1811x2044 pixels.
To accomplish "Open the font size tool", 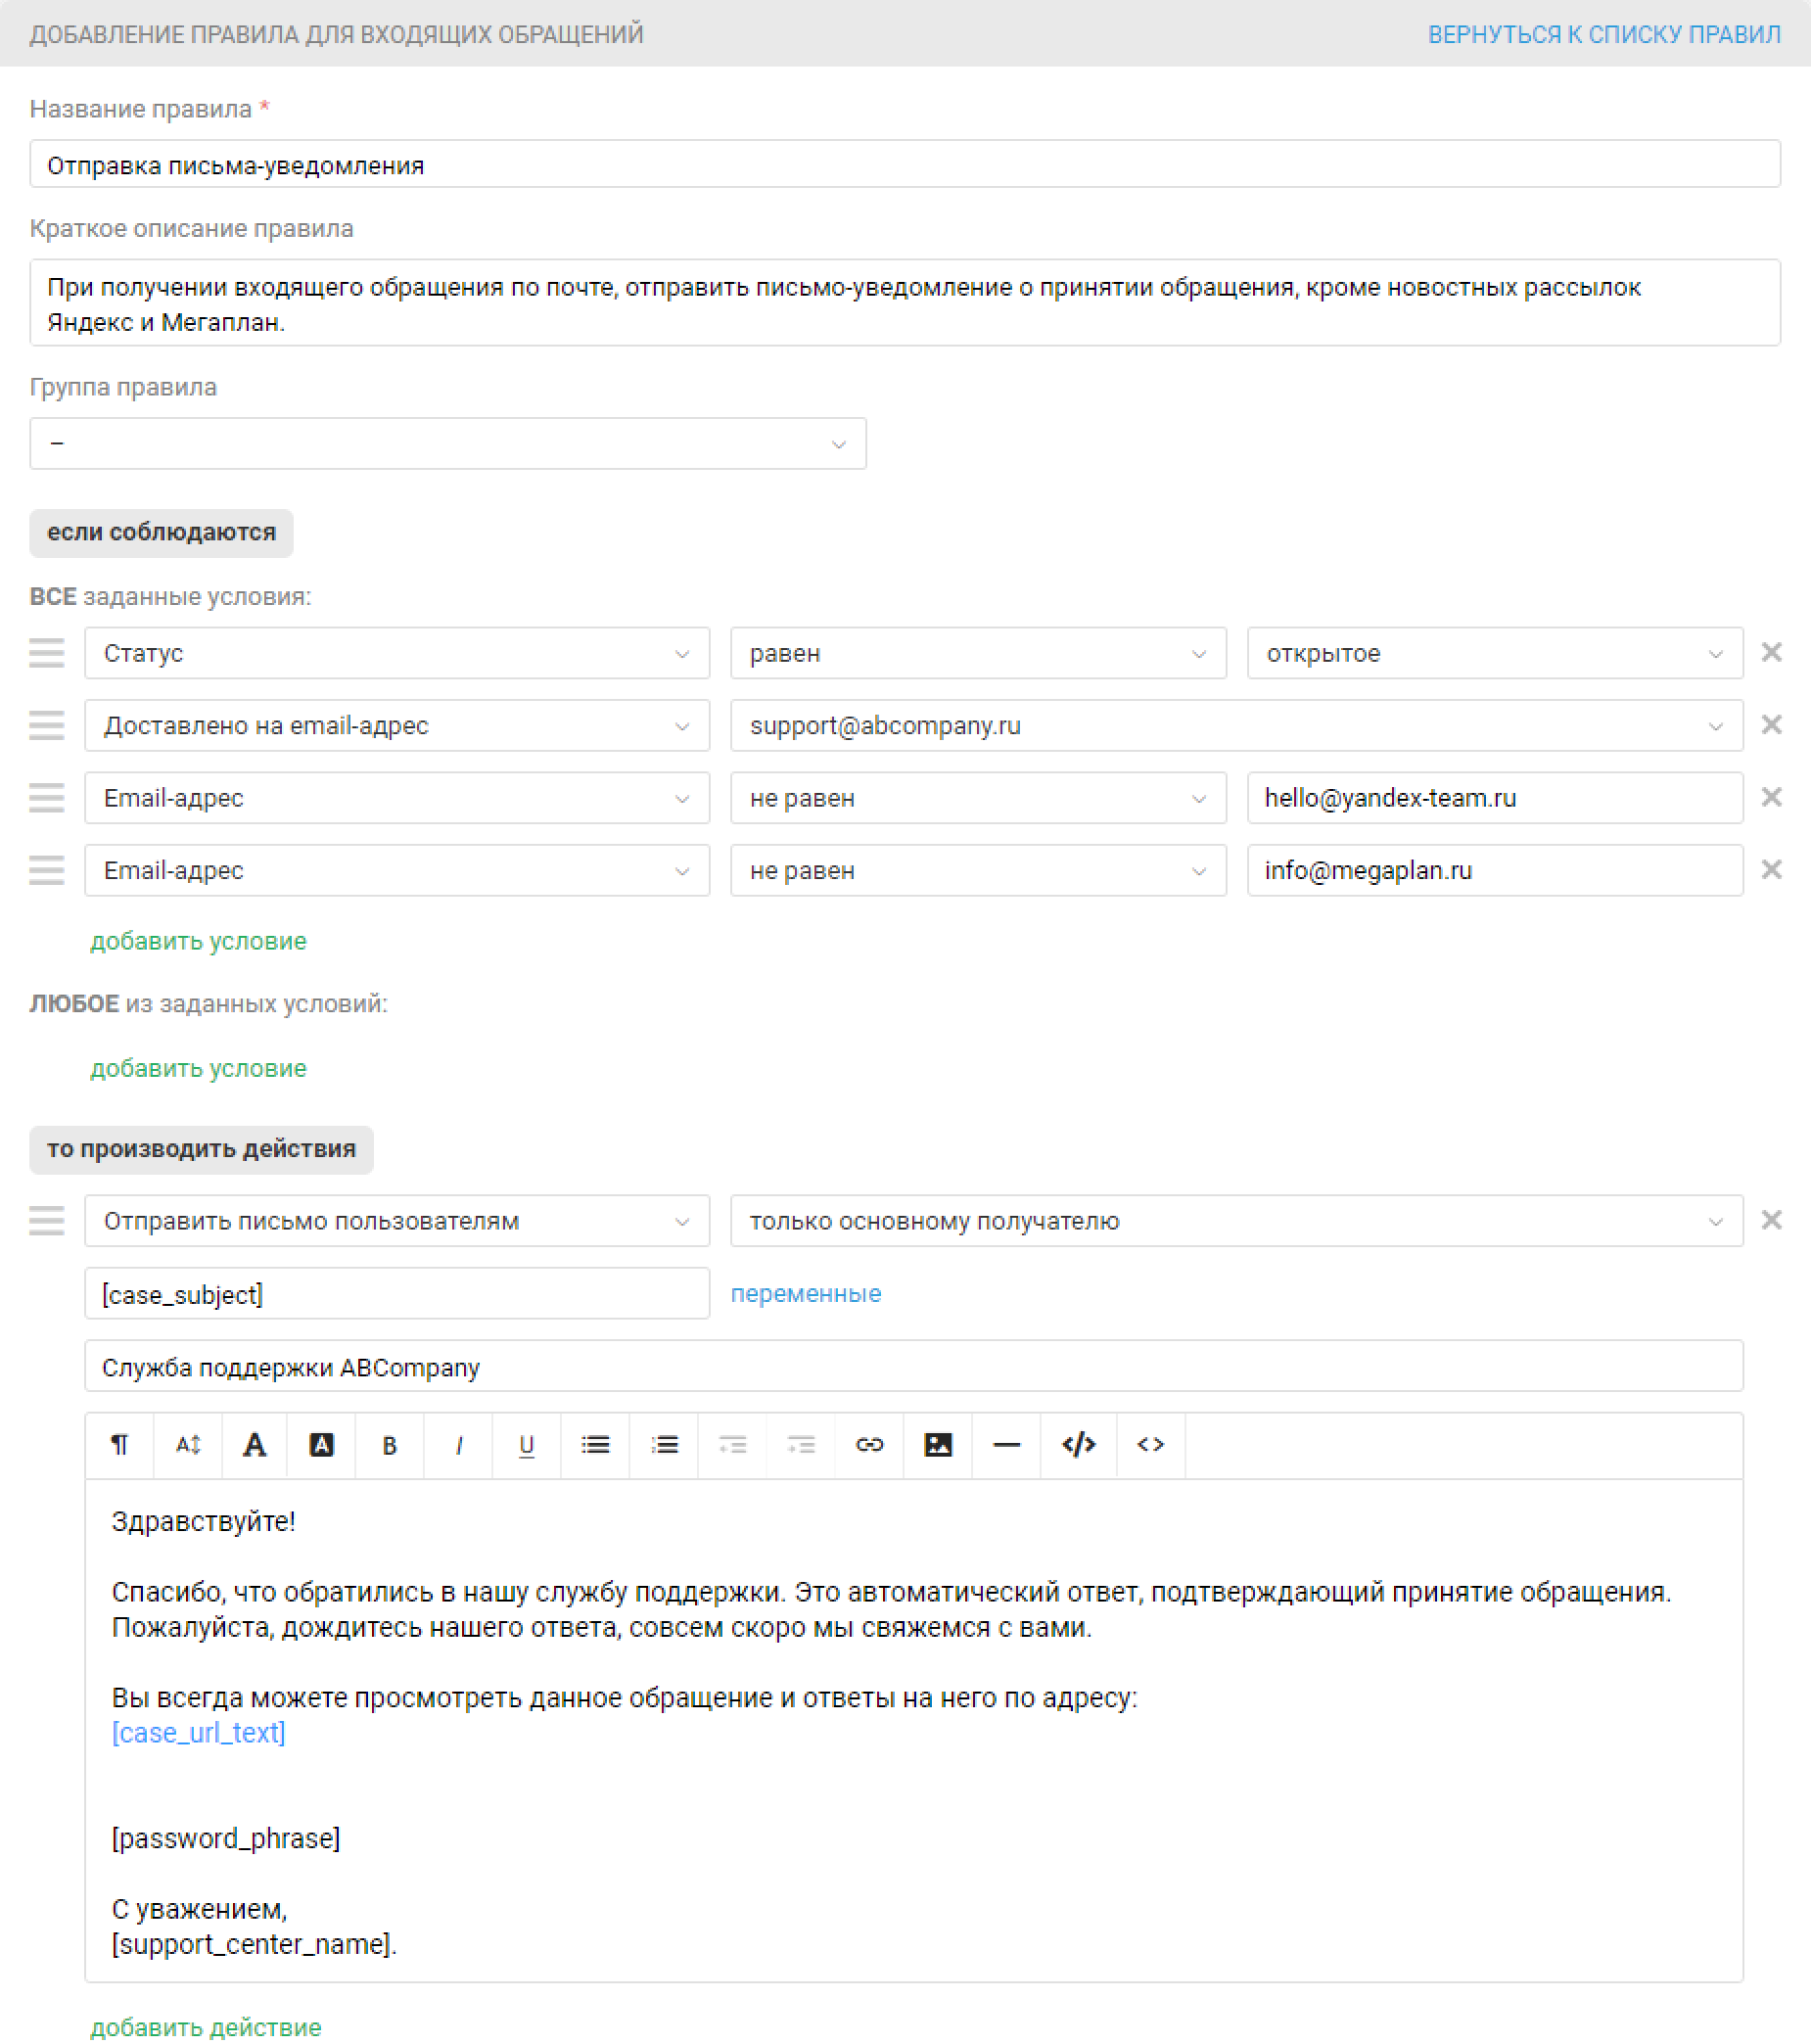I will [x=188, y=1445].
